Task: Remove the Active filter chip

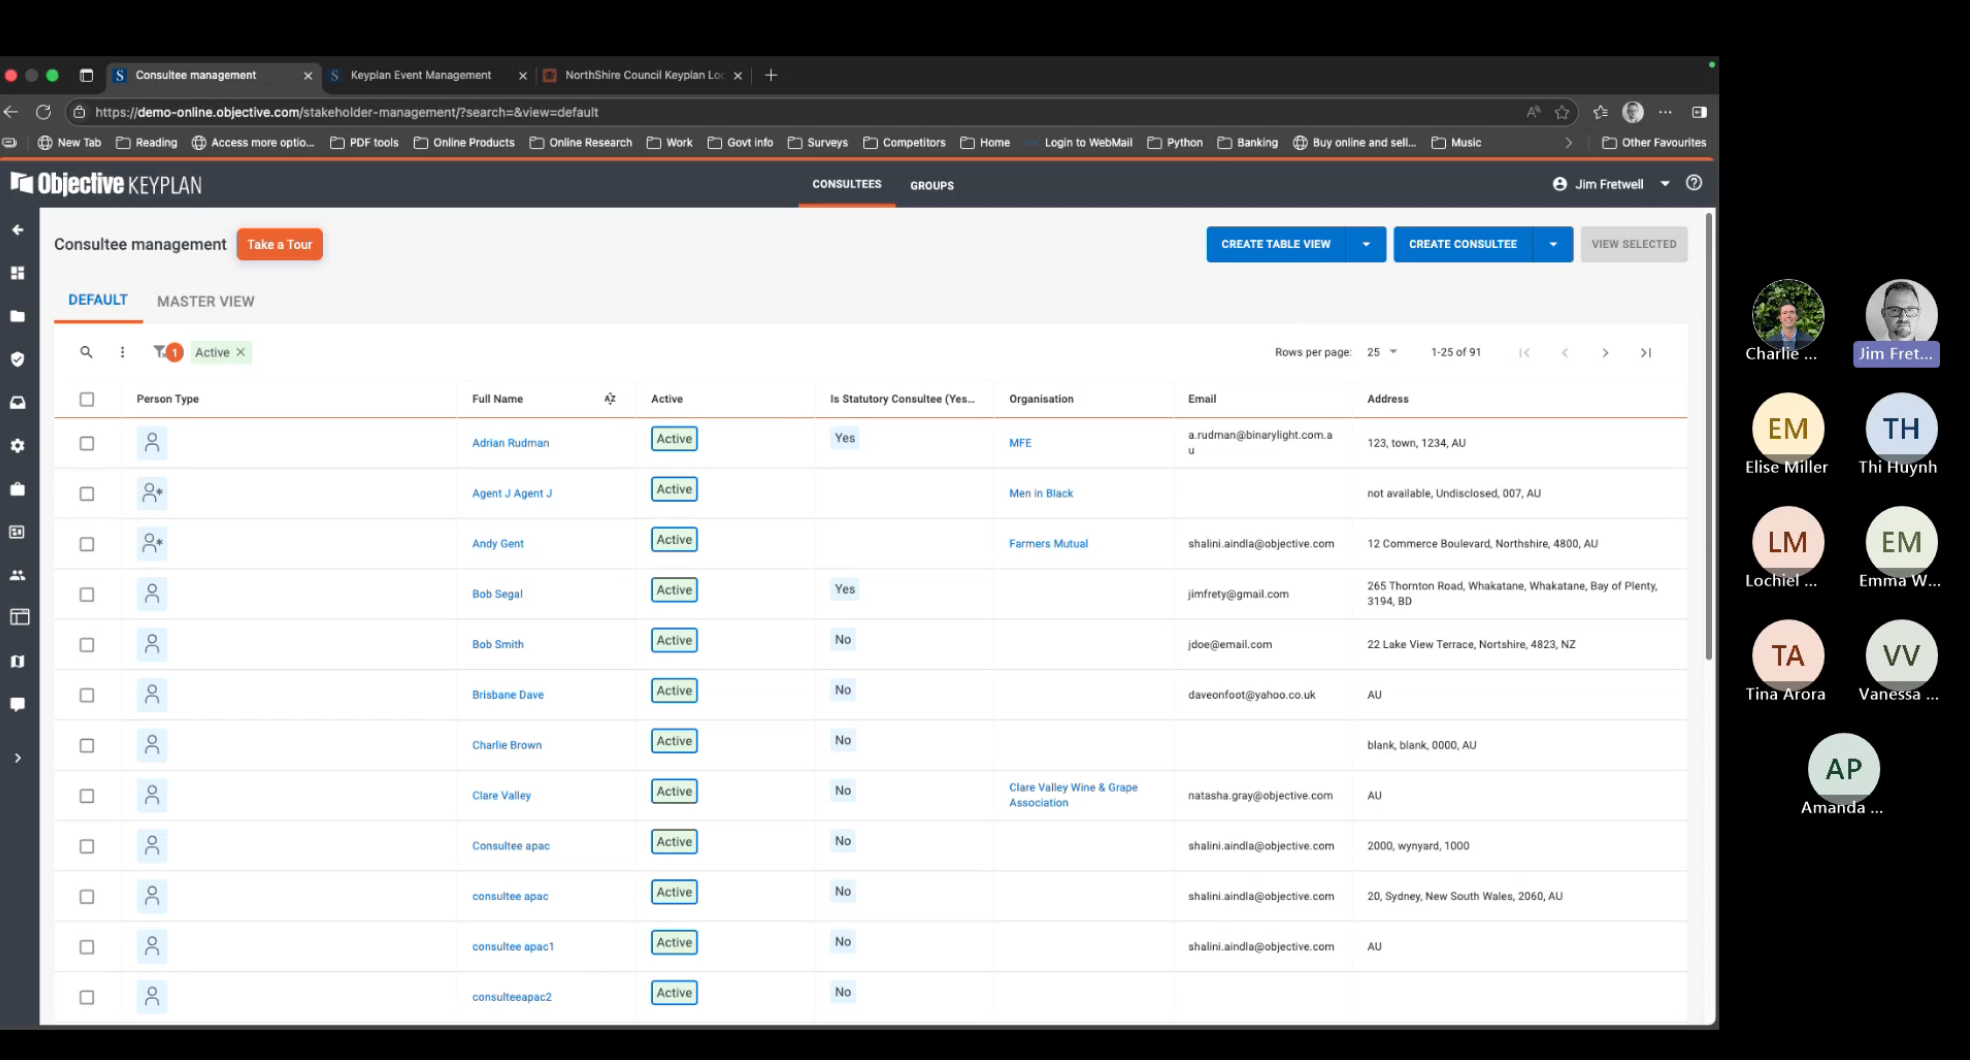Action: [x=241, y=352]
